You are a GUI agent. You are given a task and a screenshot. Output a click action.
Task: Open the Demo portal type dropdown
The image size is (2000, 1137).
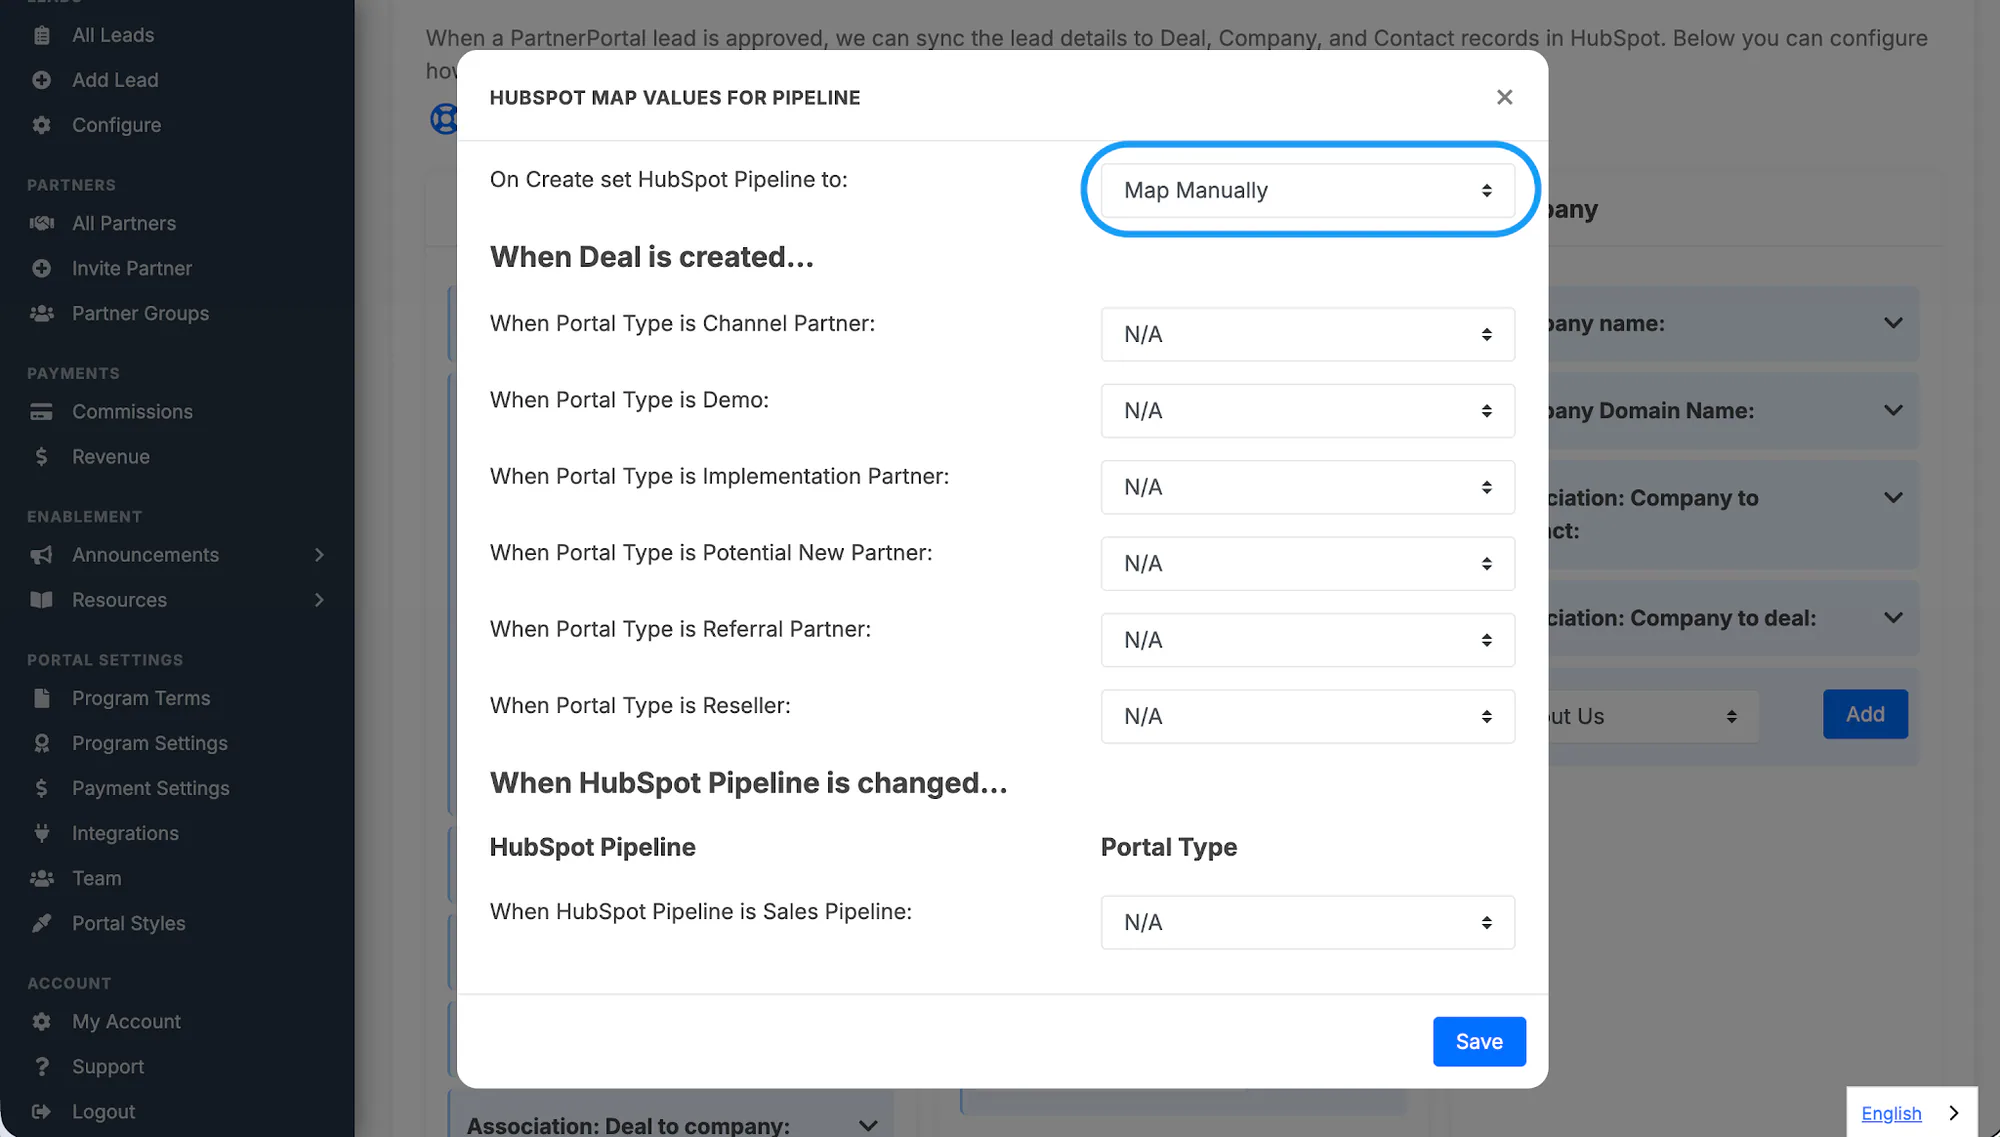(x=1307, y=411)
